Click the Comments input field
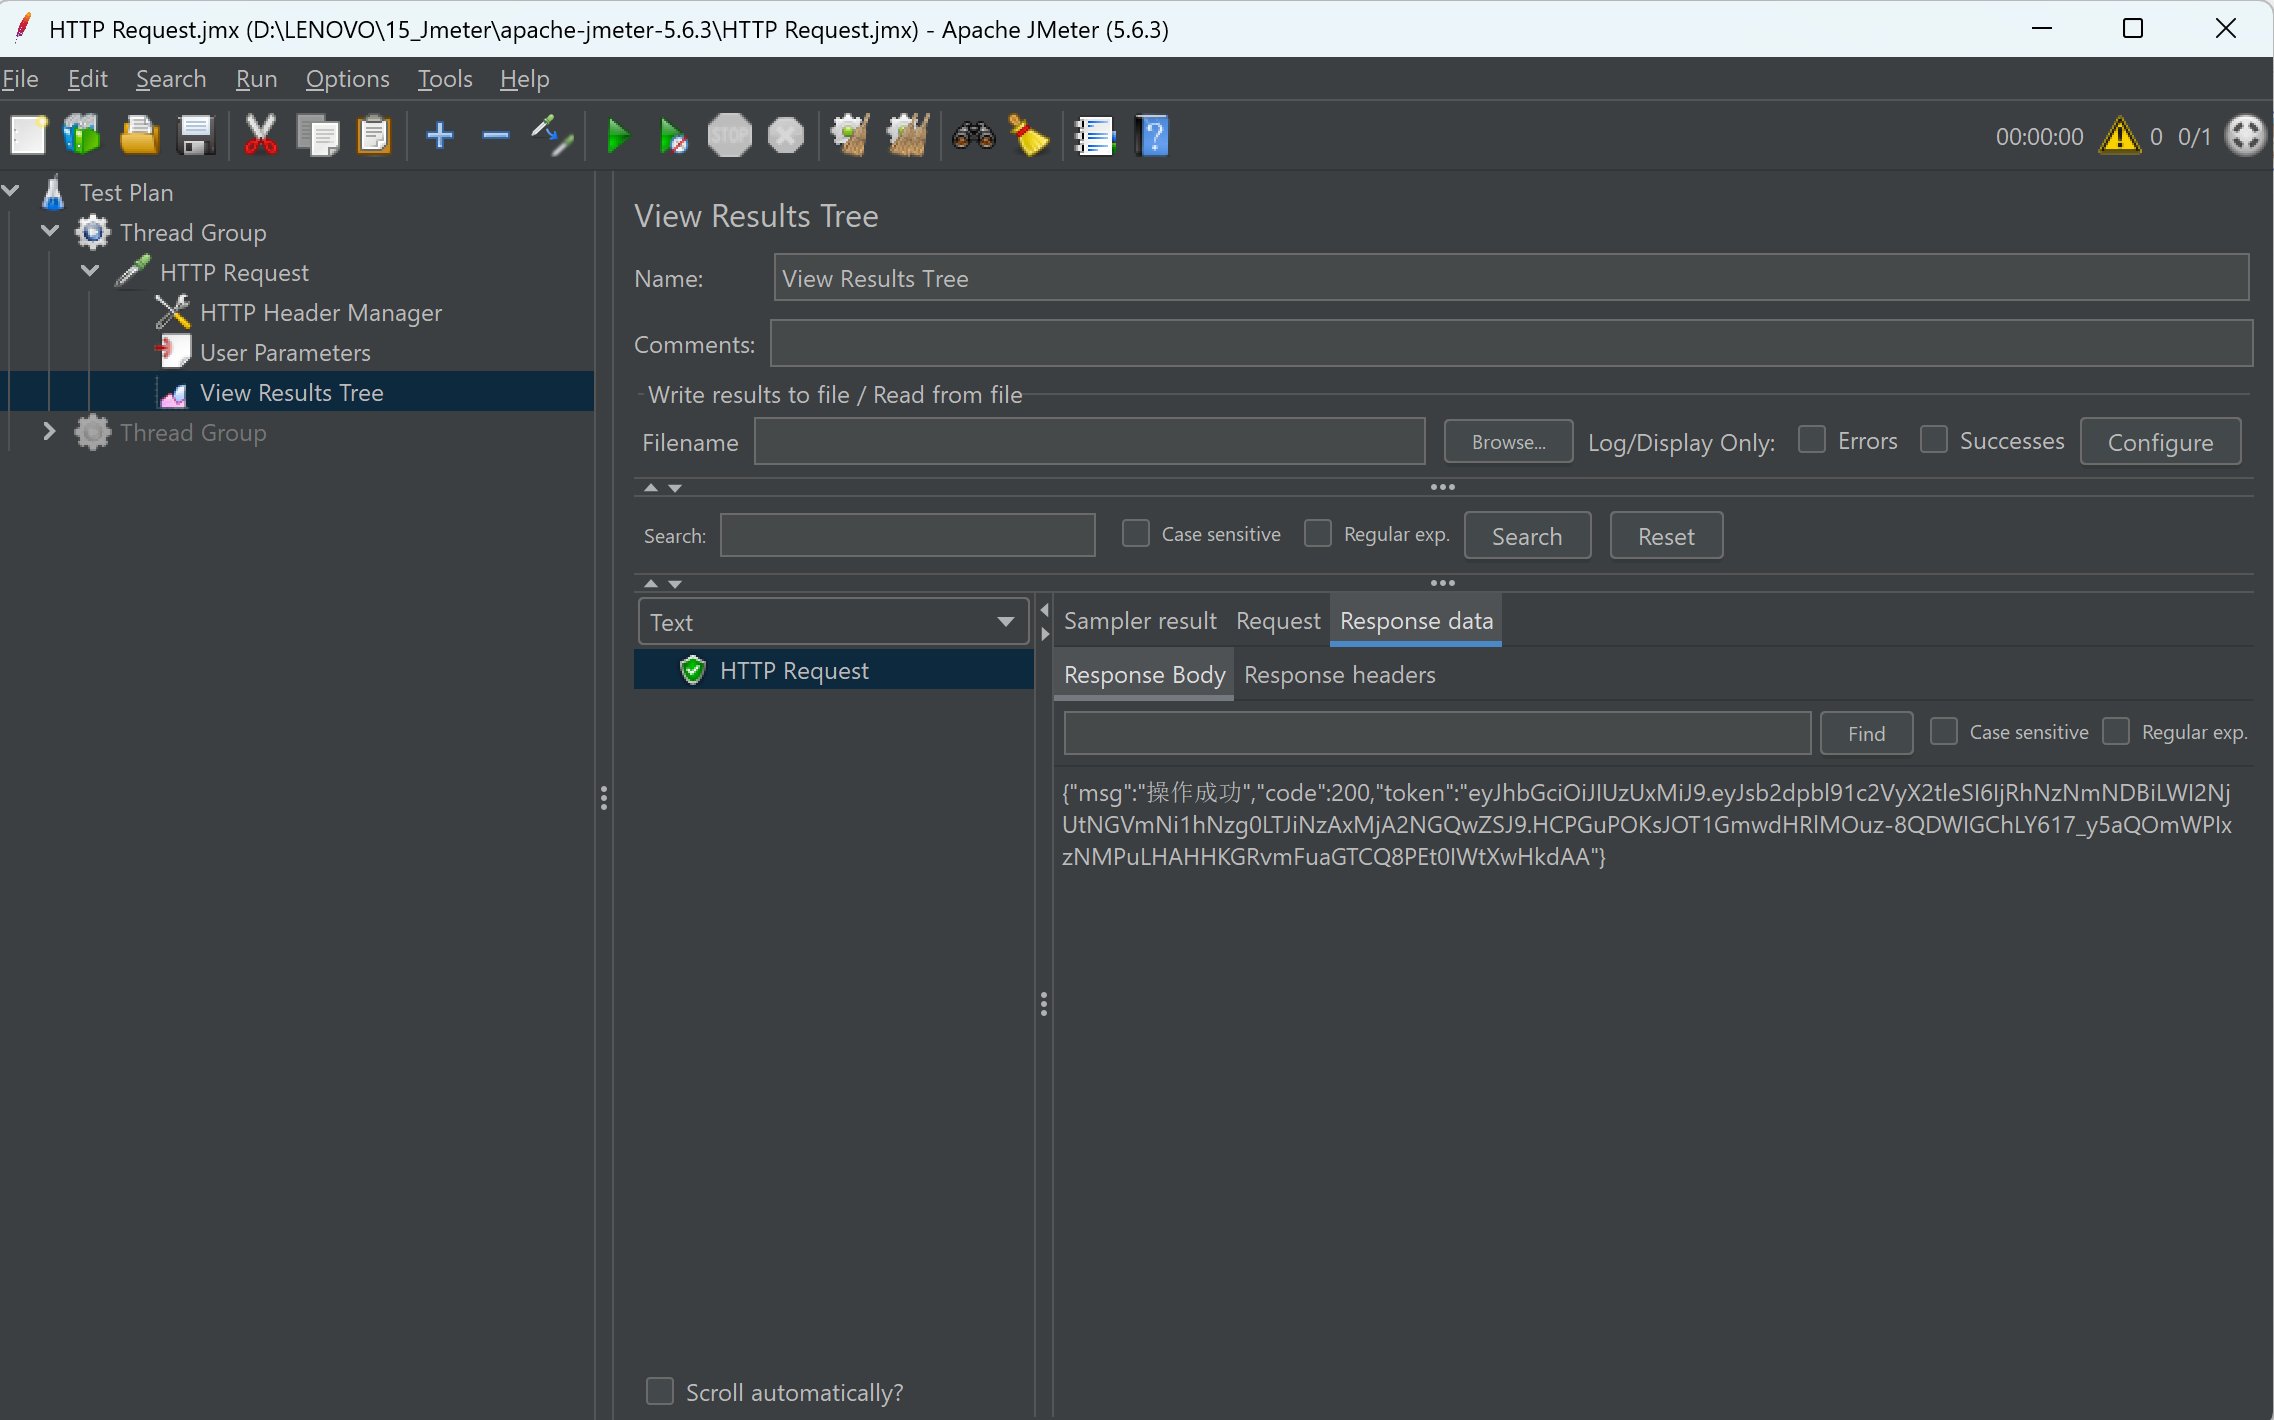Viewport: 2274px width, 1420px height. click(1511, 344)
